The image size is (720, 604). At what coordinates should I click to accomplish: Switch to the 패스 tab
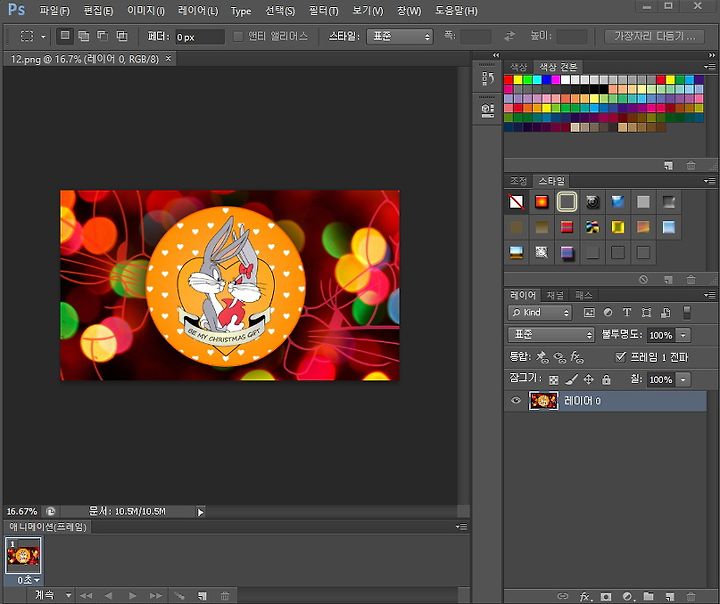584,295
